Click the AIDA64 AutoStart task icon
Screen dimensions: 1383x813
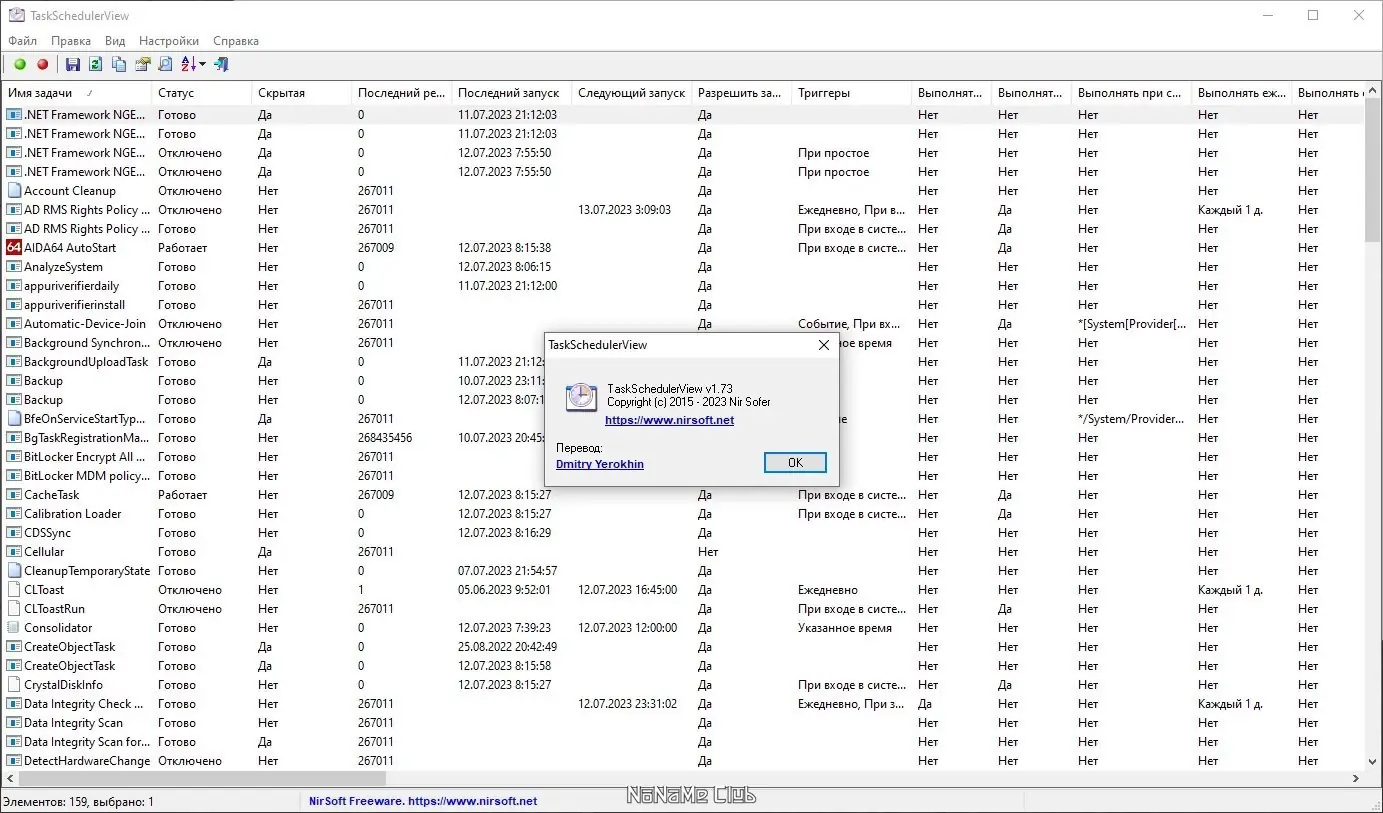14,248
